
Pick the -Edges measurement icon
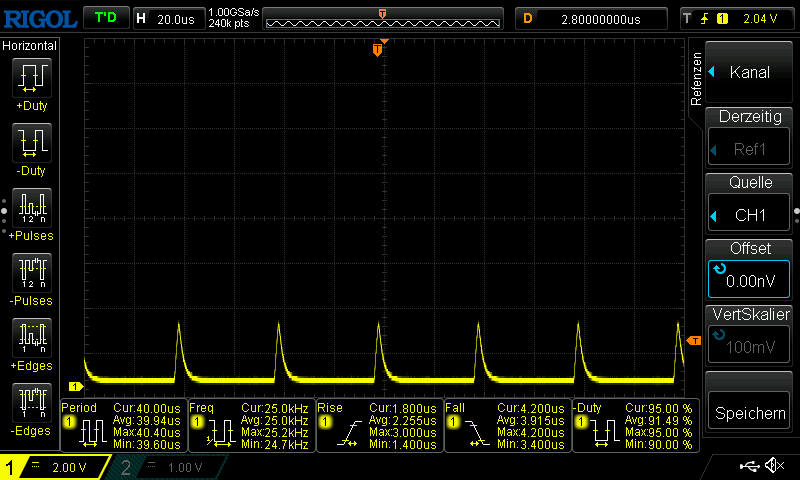pos(30,403)
